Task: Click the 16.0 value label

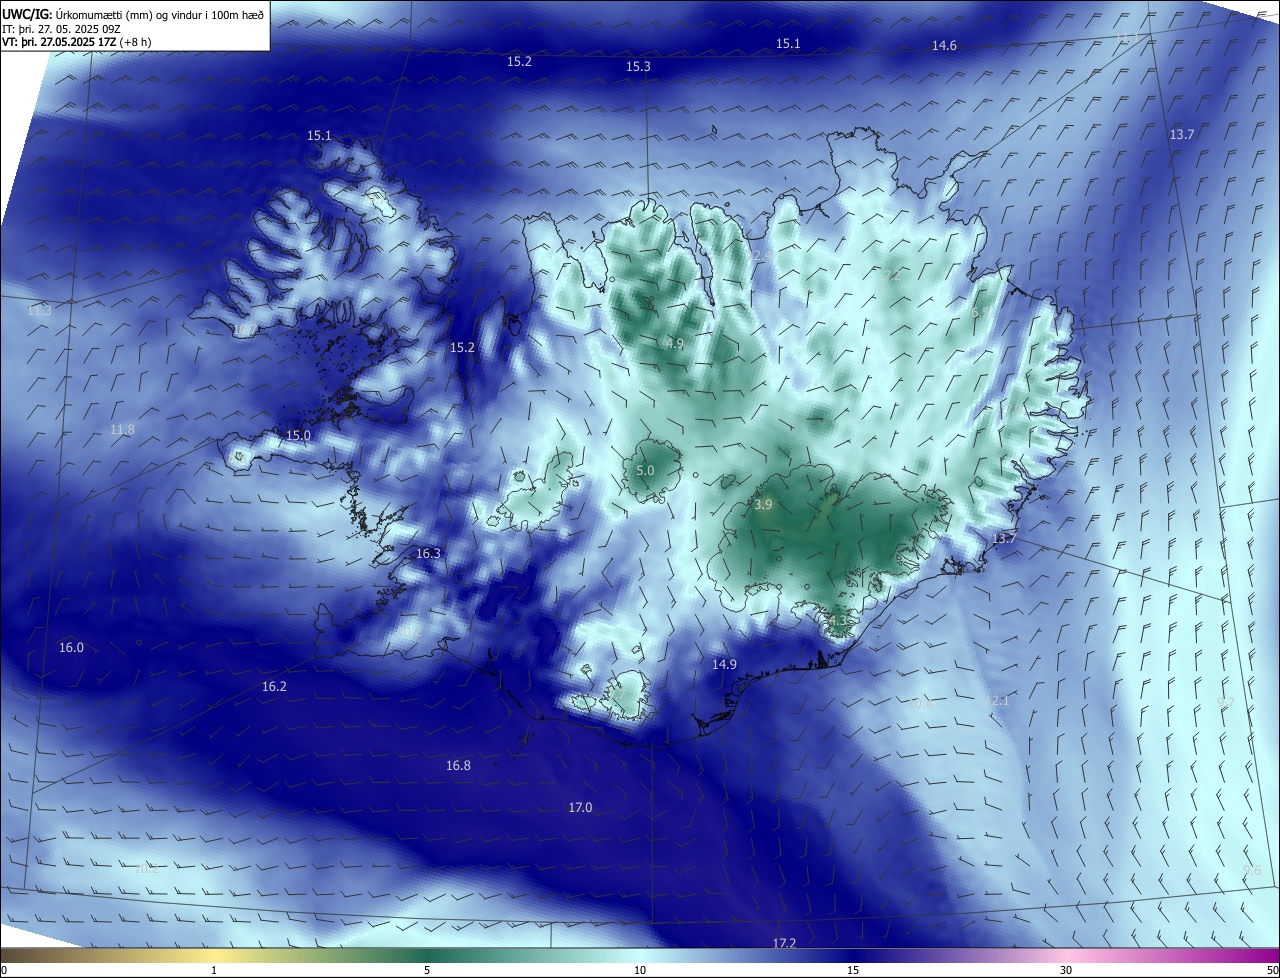Action: tap(71, 647)
